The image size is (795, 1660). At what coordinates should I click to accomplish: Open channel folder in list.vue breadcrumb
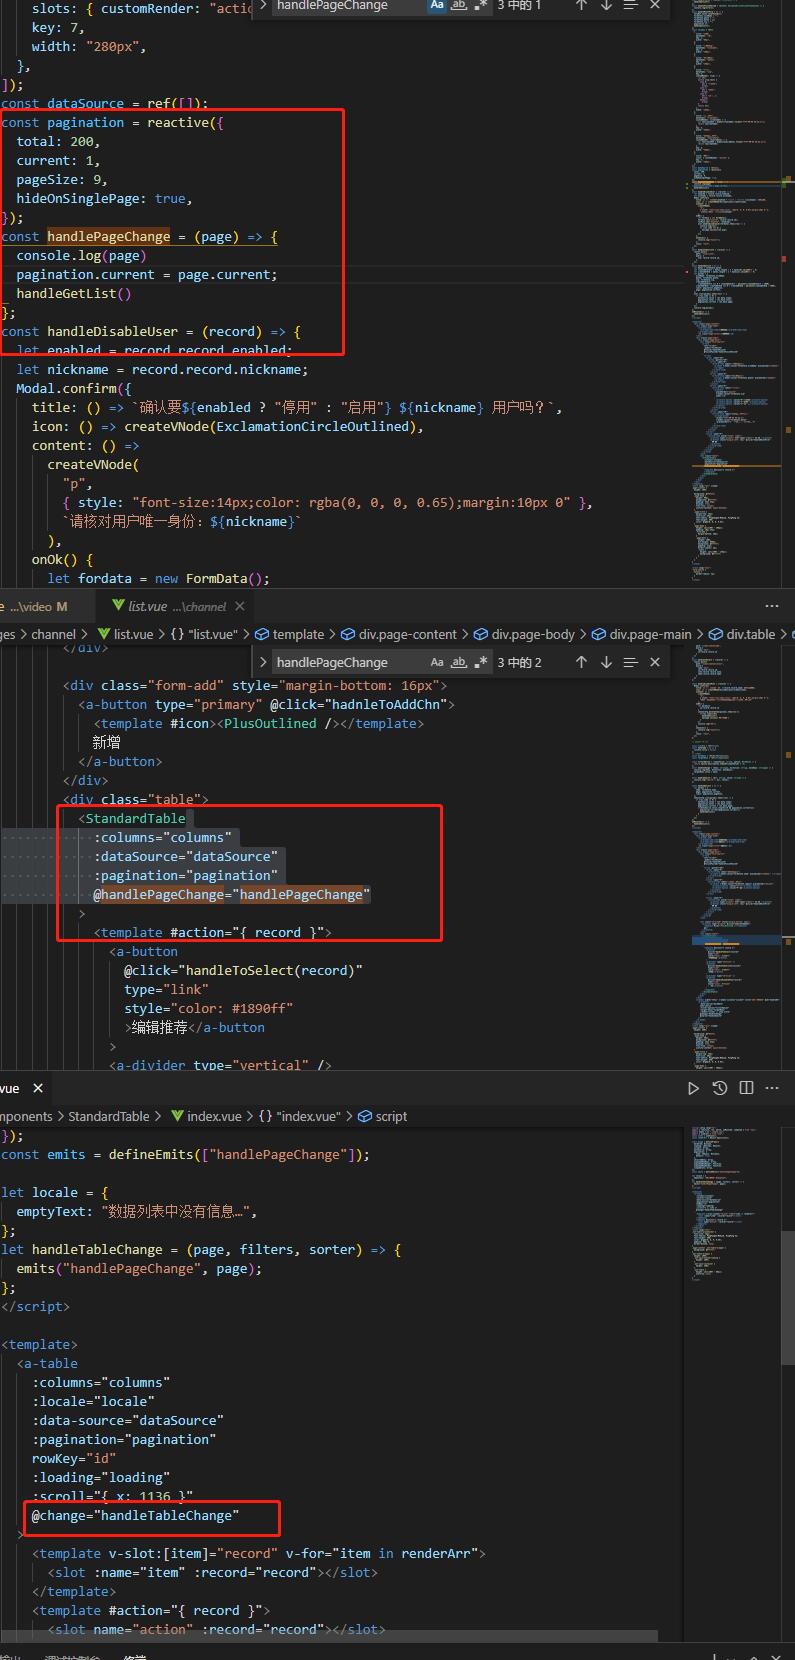53,634
